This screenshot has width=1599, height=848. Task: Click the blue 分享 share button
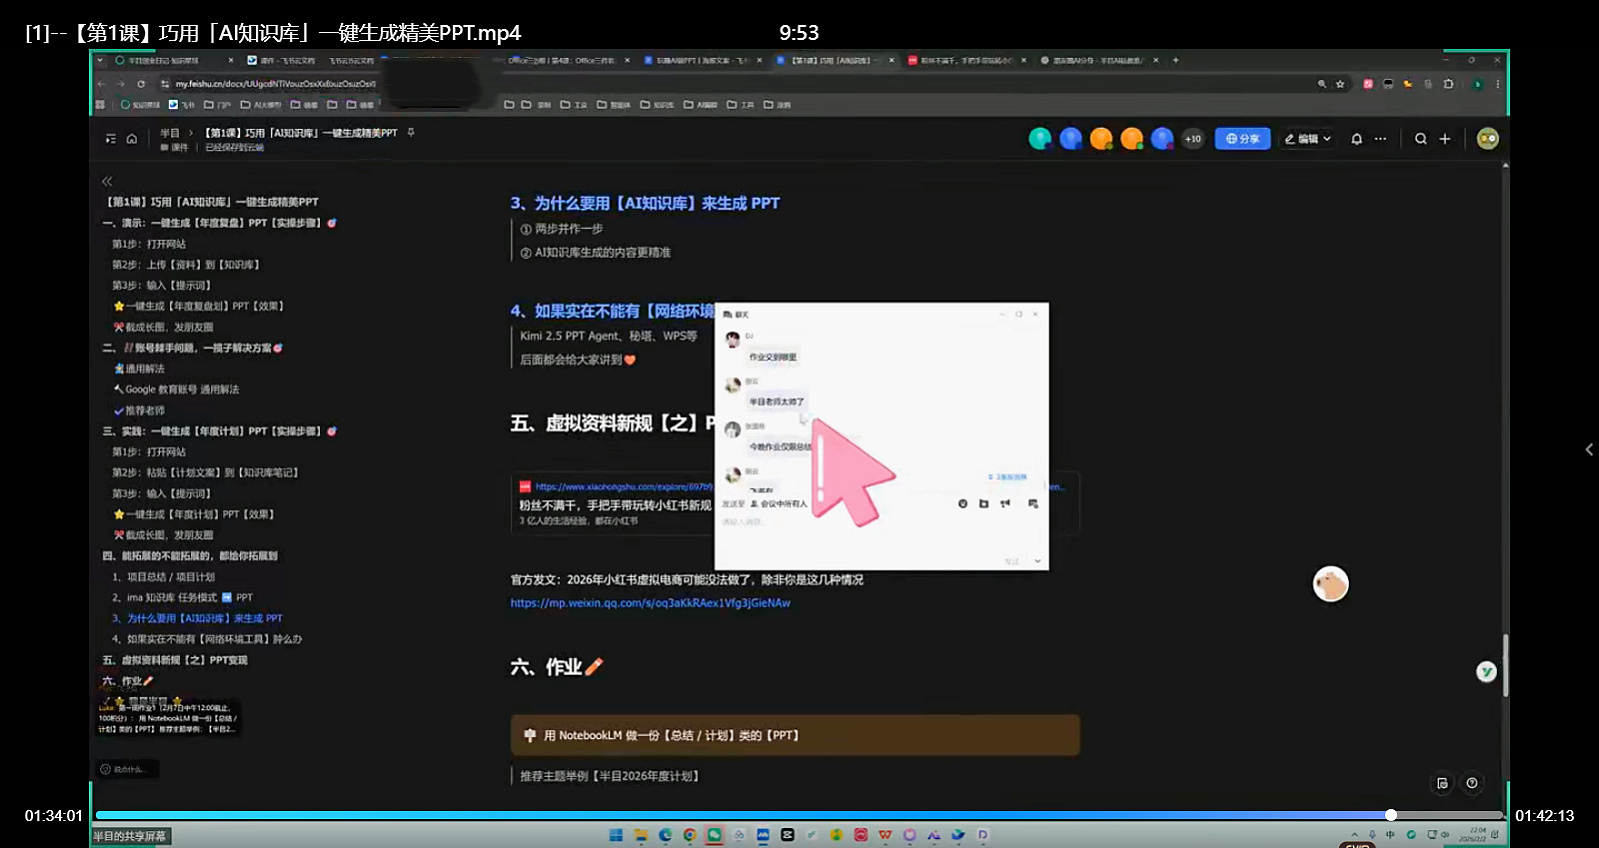(x=1242, y=139)
